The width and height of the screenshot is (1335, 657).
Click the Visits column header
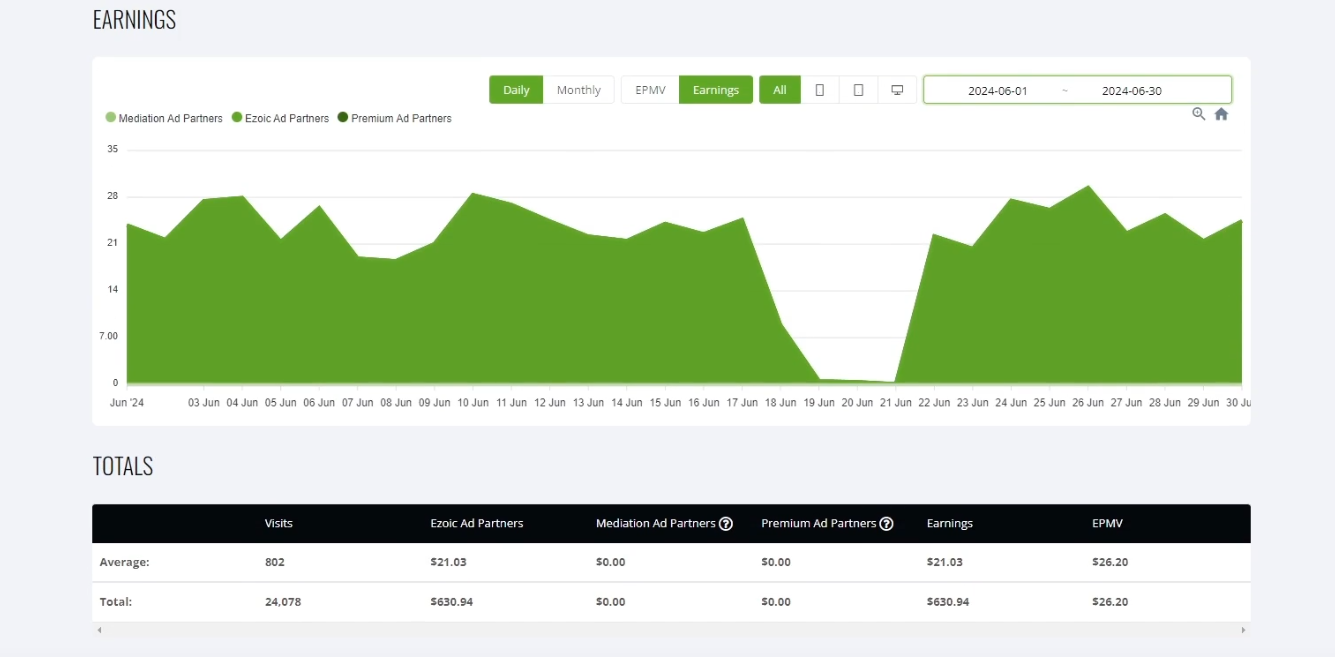[x=279, y=523]
